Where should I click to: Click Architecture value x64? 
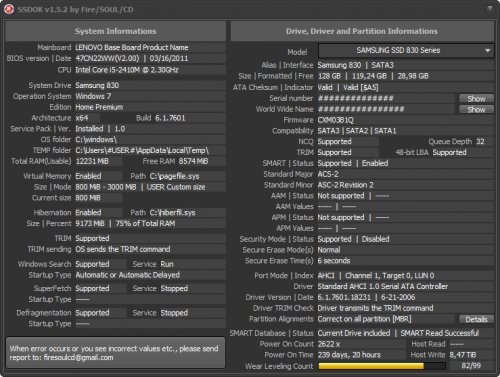click(x=82, y=118)
